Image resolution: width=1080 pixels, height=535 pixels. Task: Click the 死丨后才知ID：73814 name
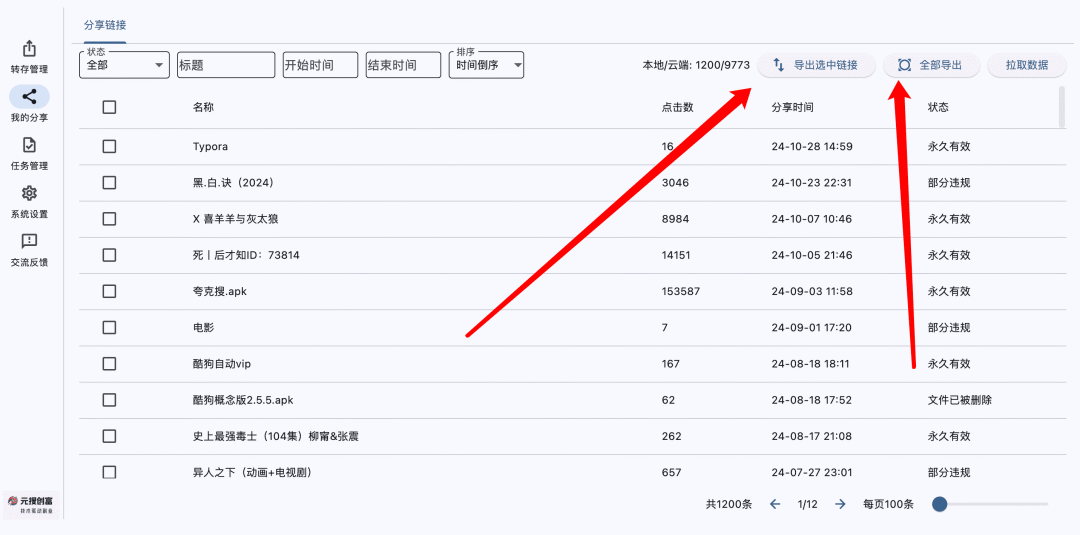click(246, 255)
